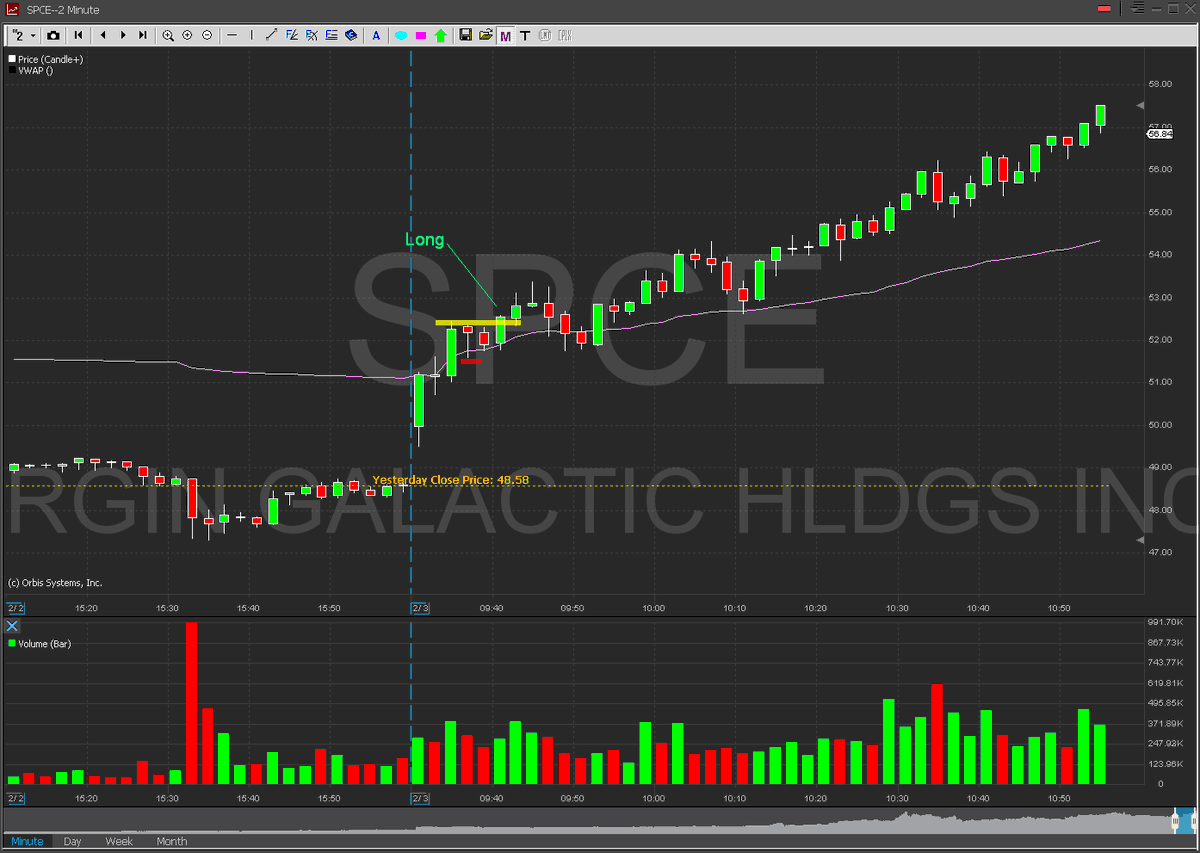Click the green Long annotation label
Screen dimensions: 1200x853
pos(424,240)
